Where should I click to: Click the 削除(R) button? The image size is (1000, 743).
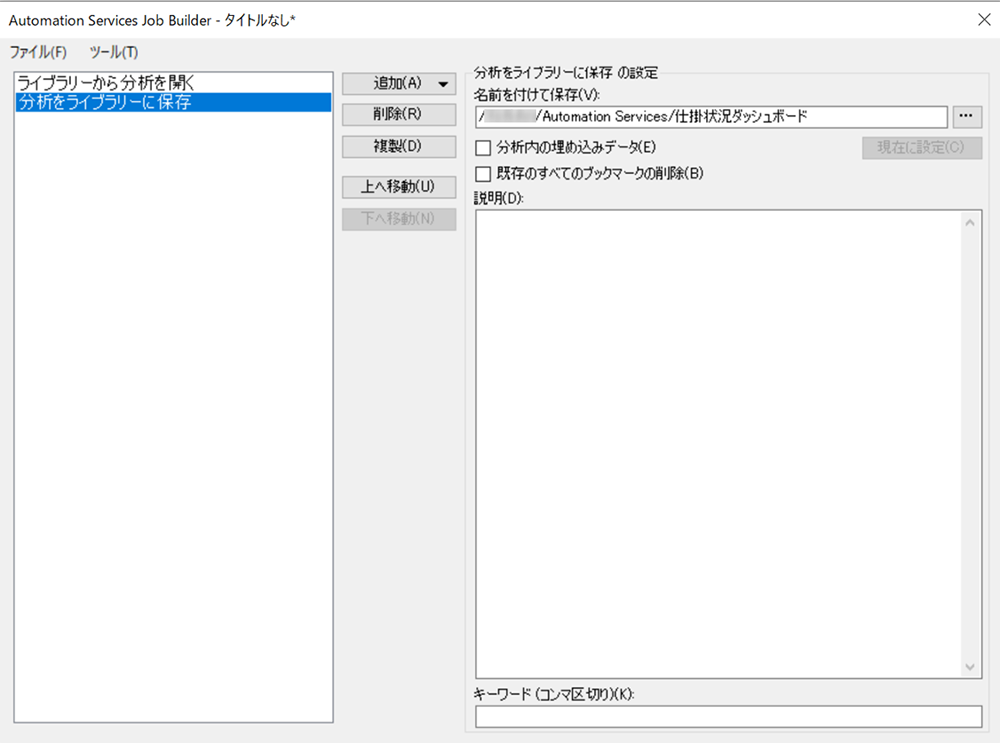399,115
